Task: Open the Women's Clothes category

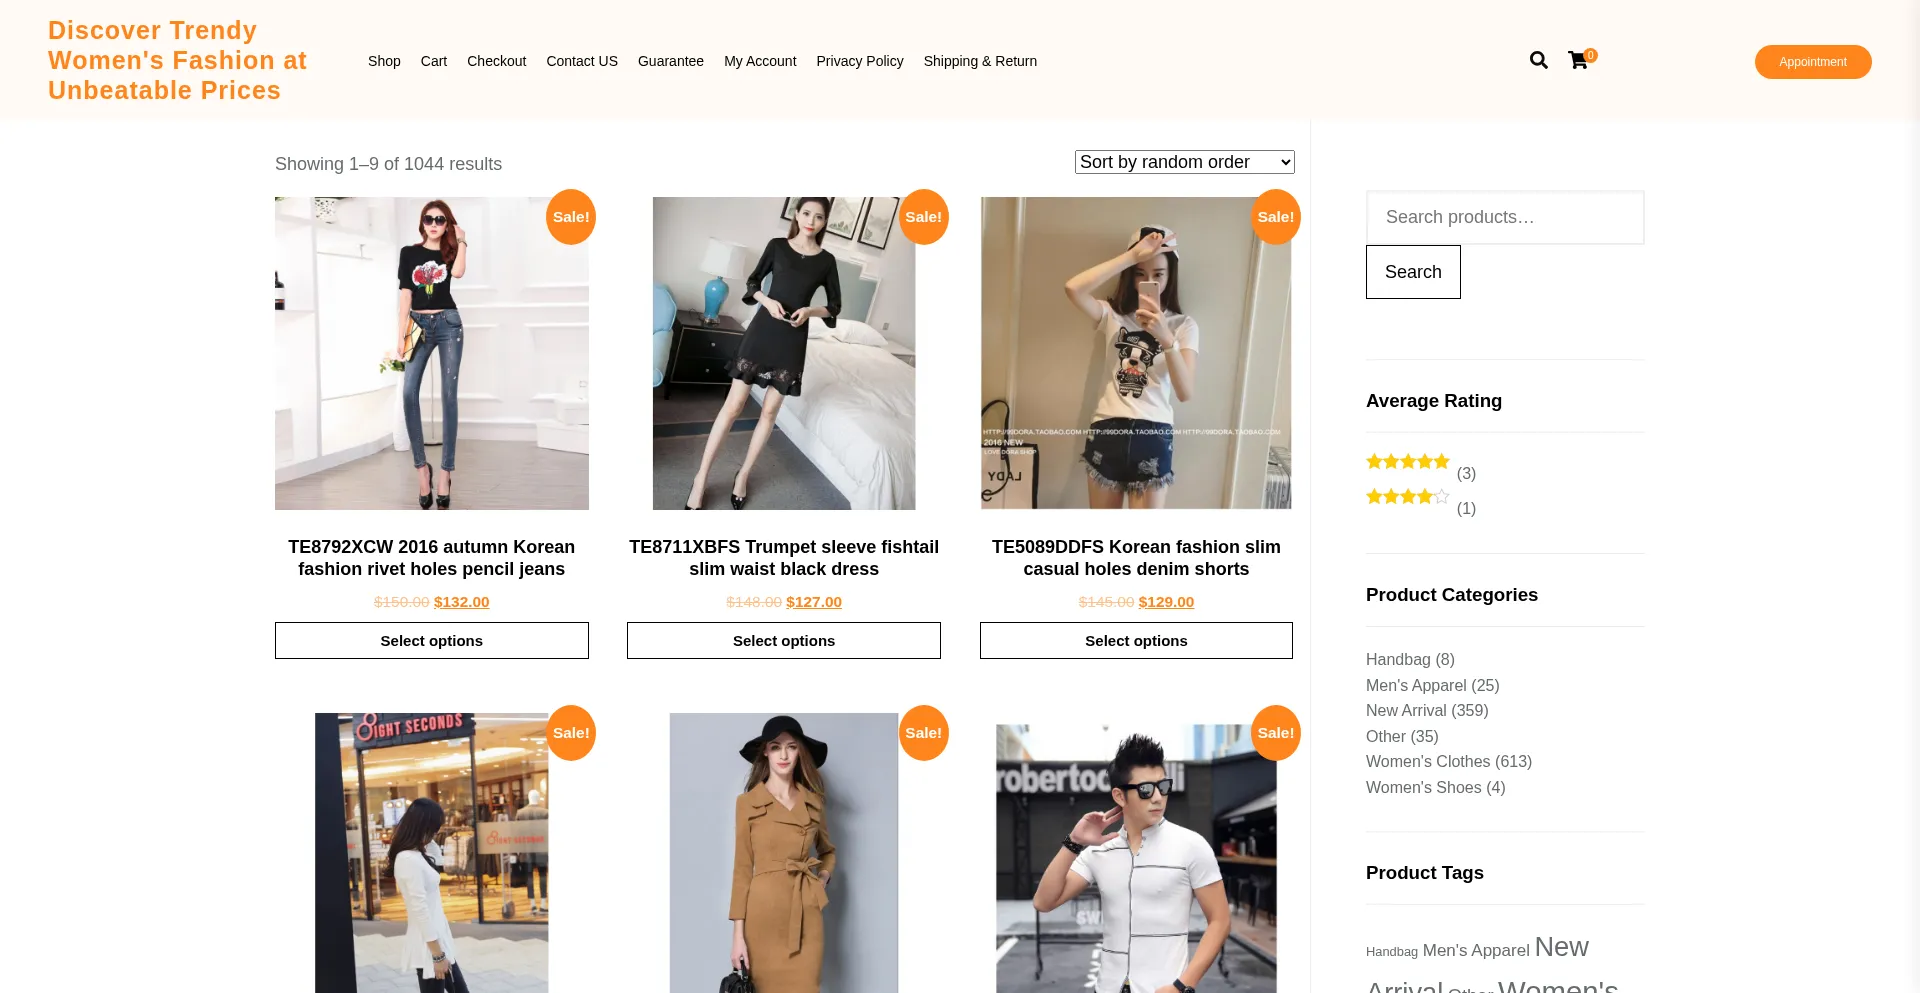Action: [x=1427, y=762]
